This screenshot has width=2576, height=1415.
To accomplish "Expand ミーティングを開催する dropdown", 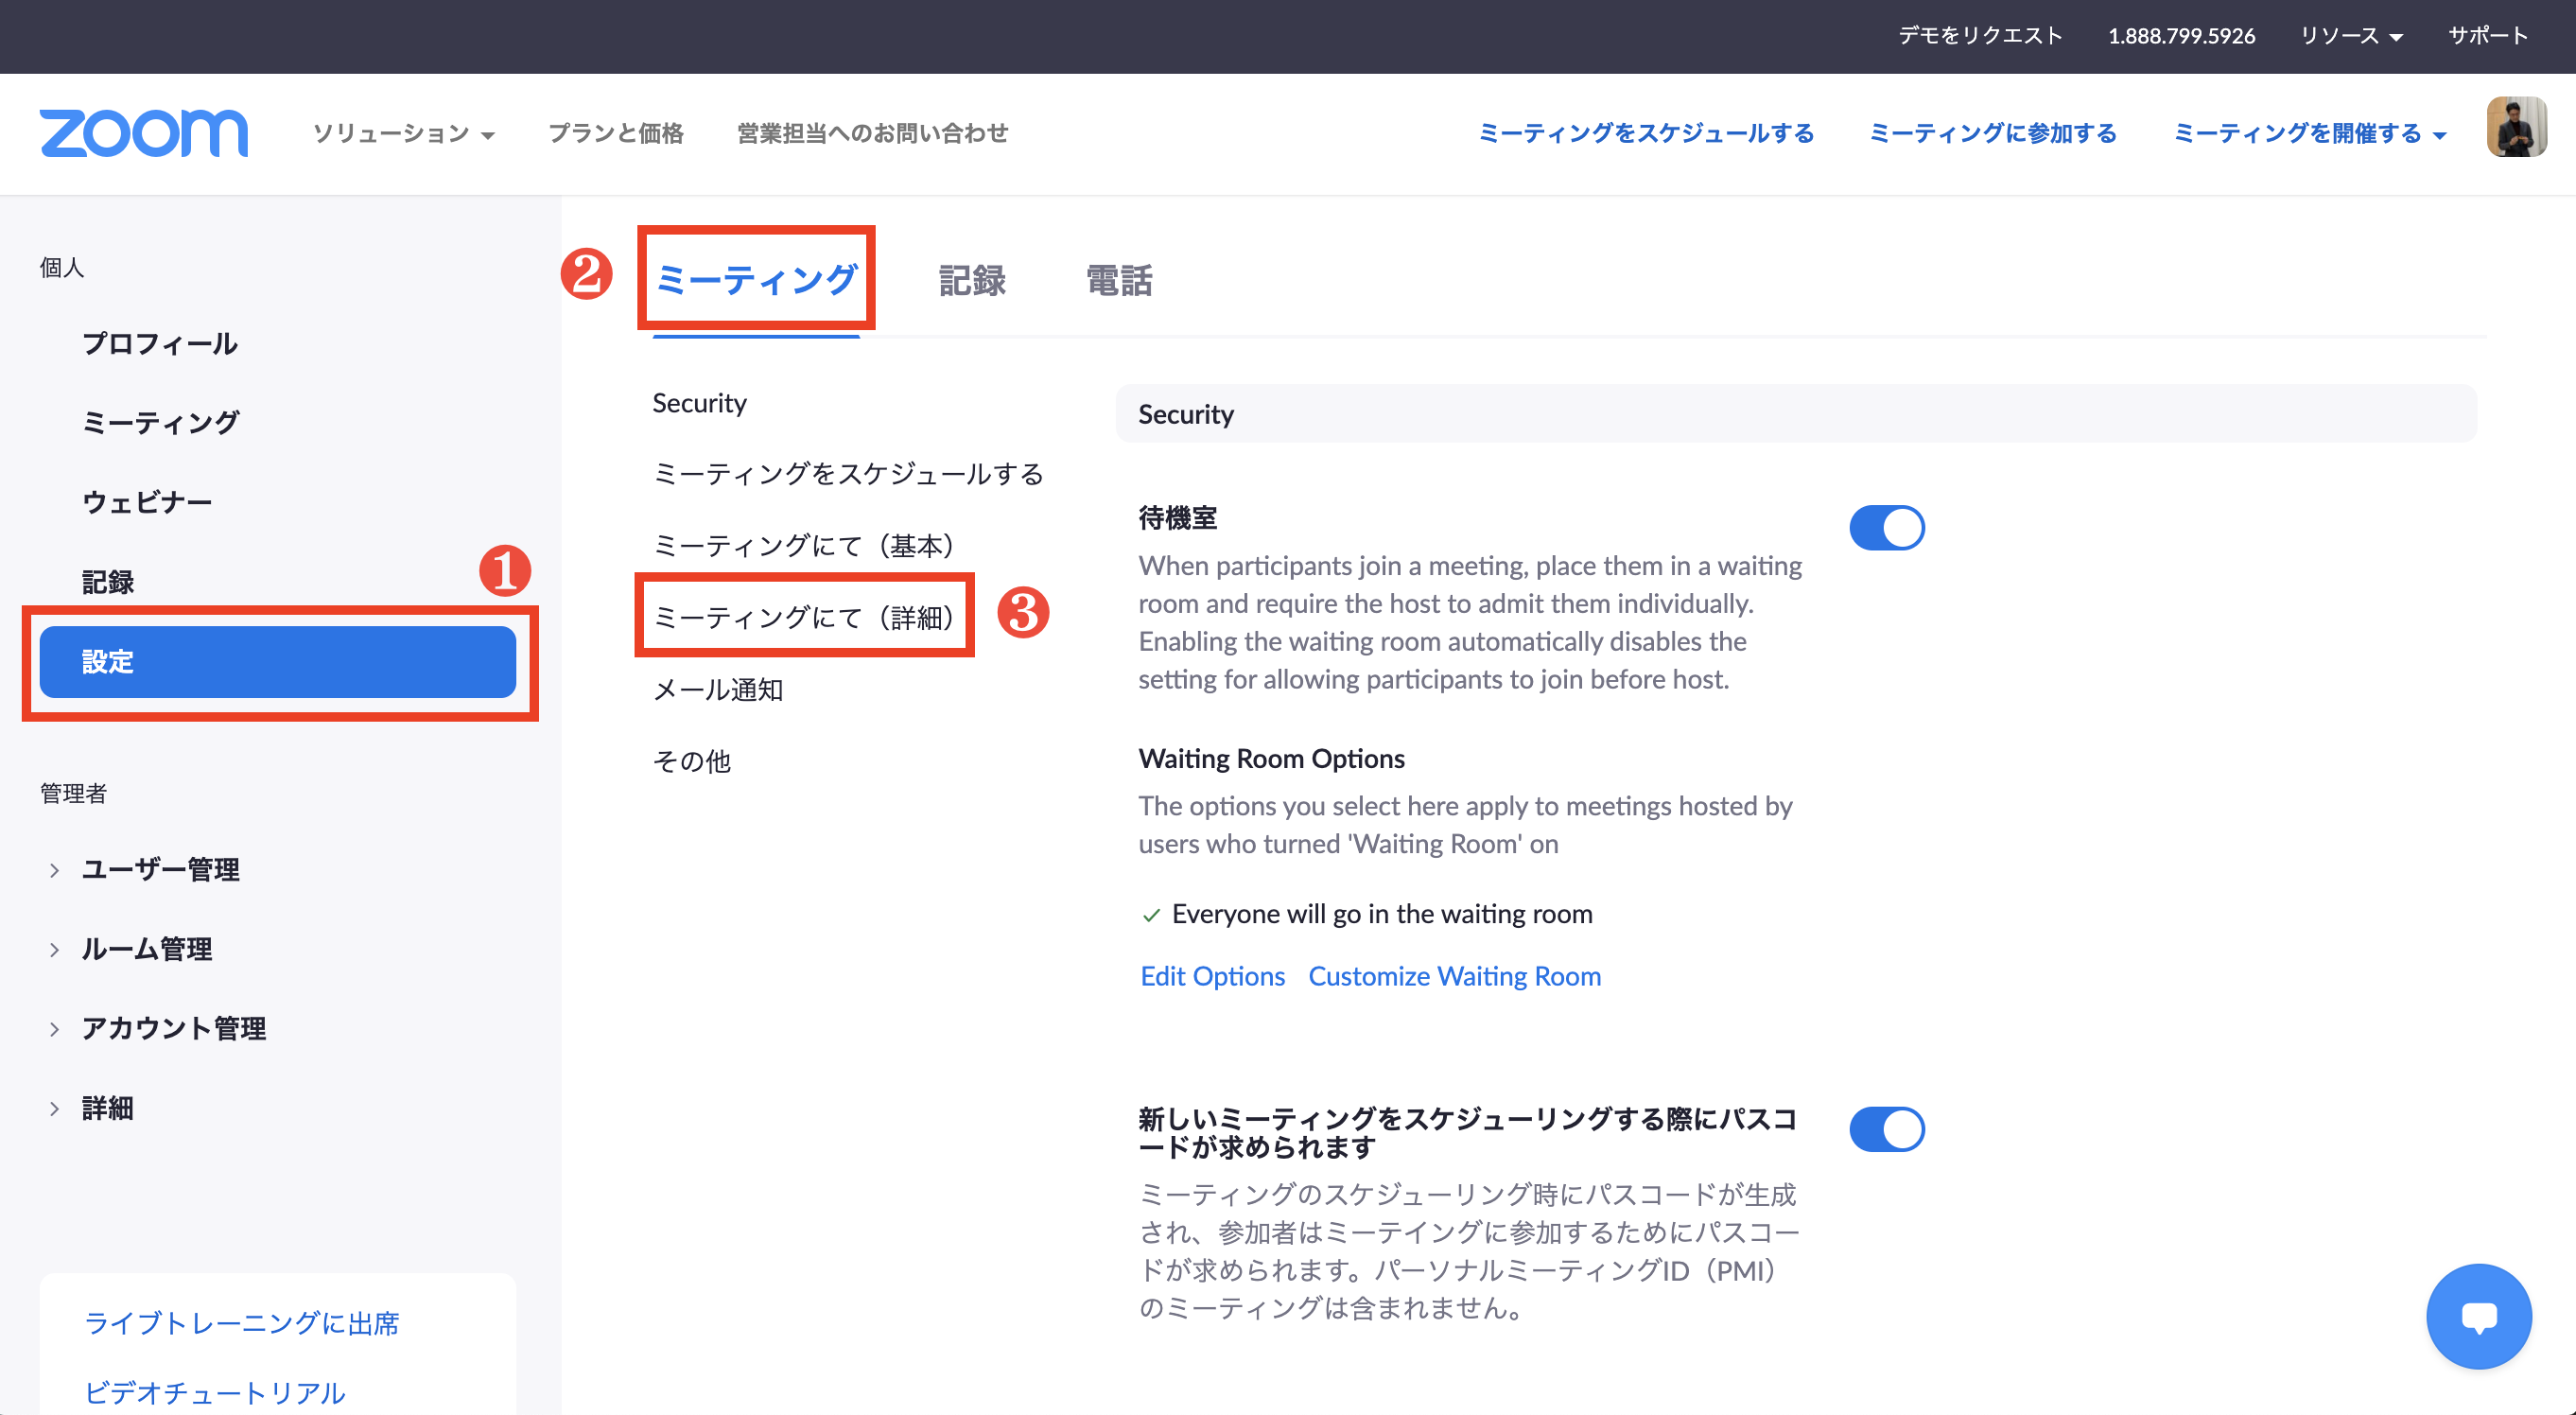I will [x=2309, y=133].
